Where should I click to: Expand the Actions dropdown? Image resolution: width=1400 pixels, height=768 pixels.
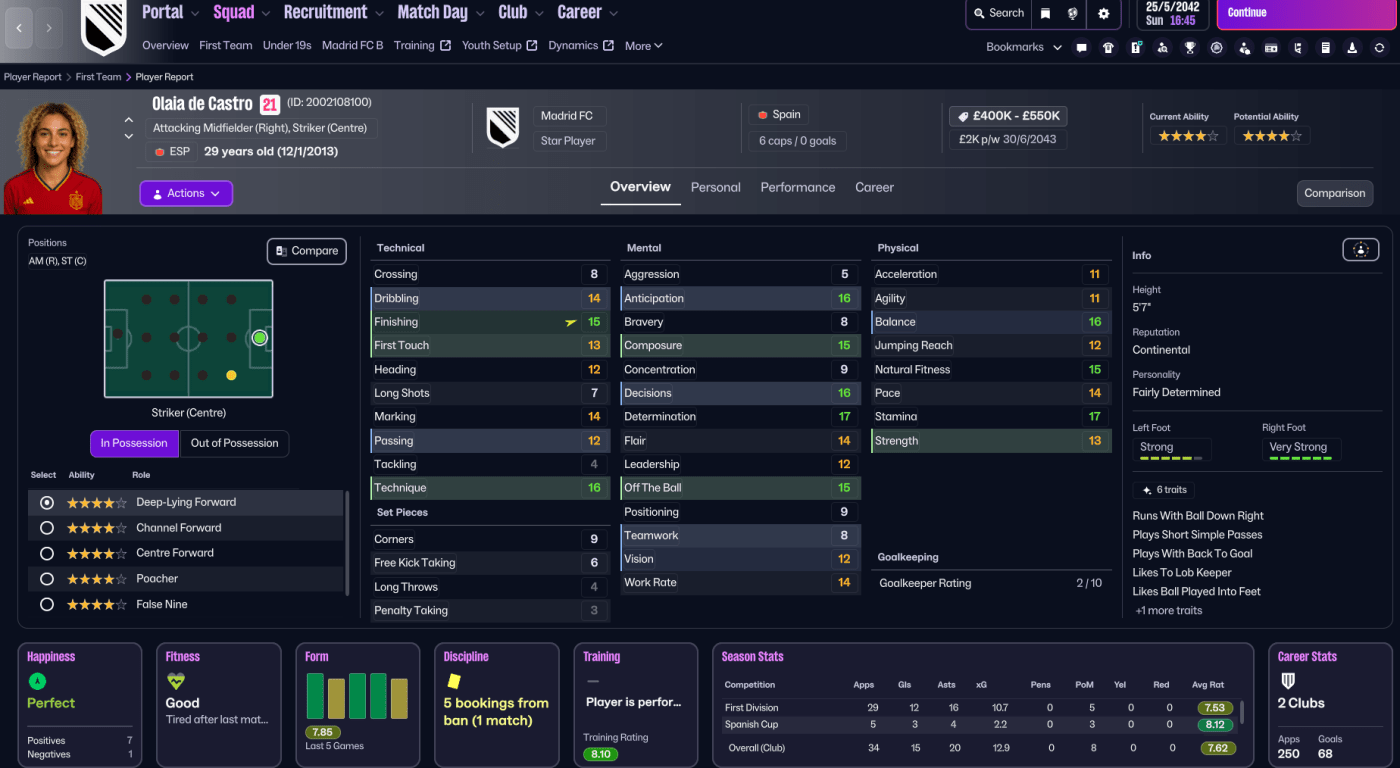click(186, 193)
